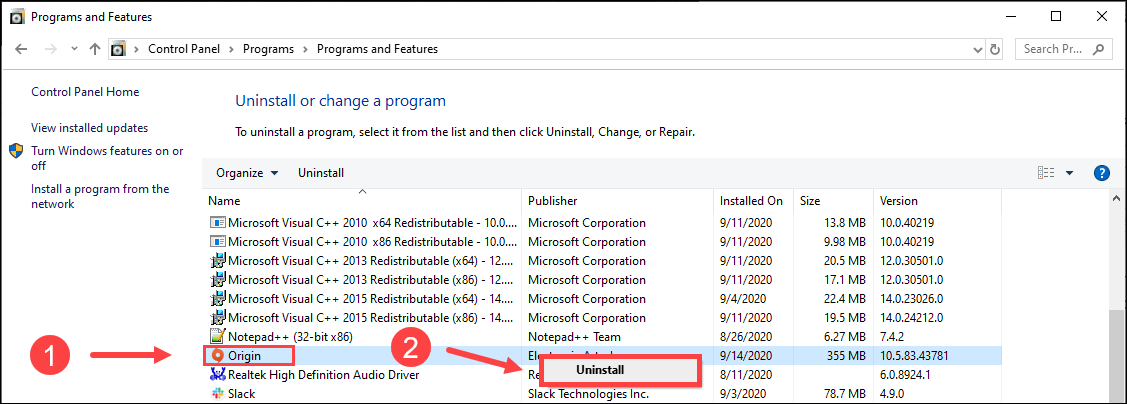Open Turn Windows features on or off
Screen dimensions: 1127x404
point(107,158)
